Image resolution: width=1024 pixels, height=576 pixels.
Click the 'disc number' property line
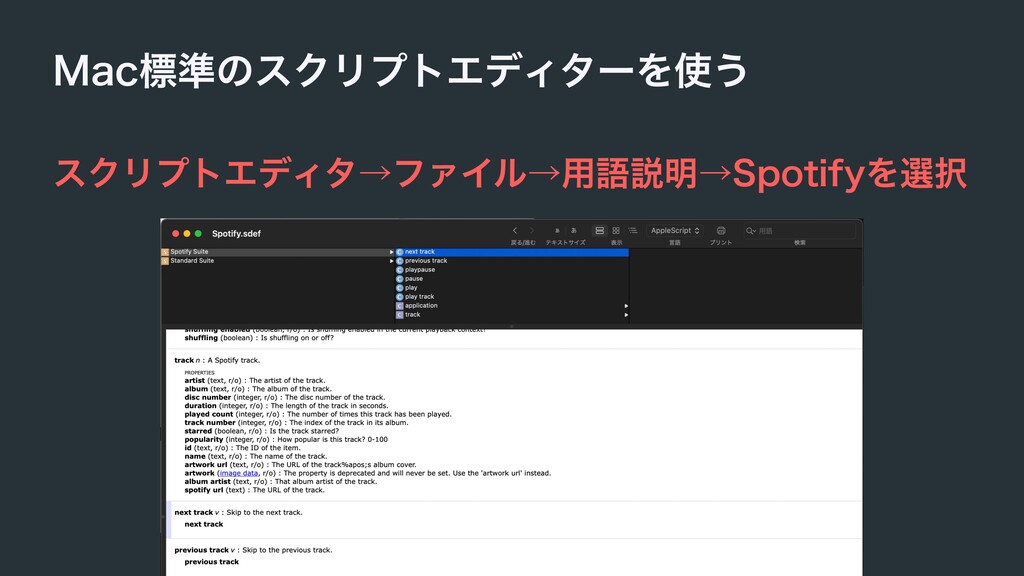click(285, 397)
